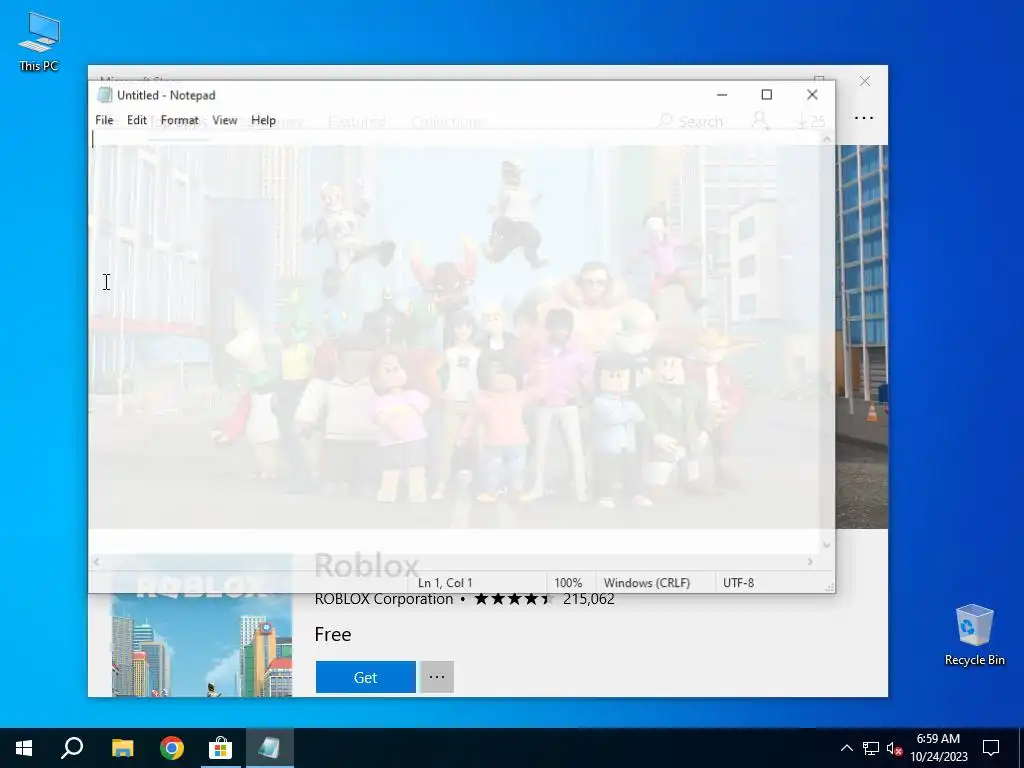The height and width of the screenshot is (768, 1024).
Task: Click the Ln 1, Col 1 status entry
Action: (x=445, y=583)
